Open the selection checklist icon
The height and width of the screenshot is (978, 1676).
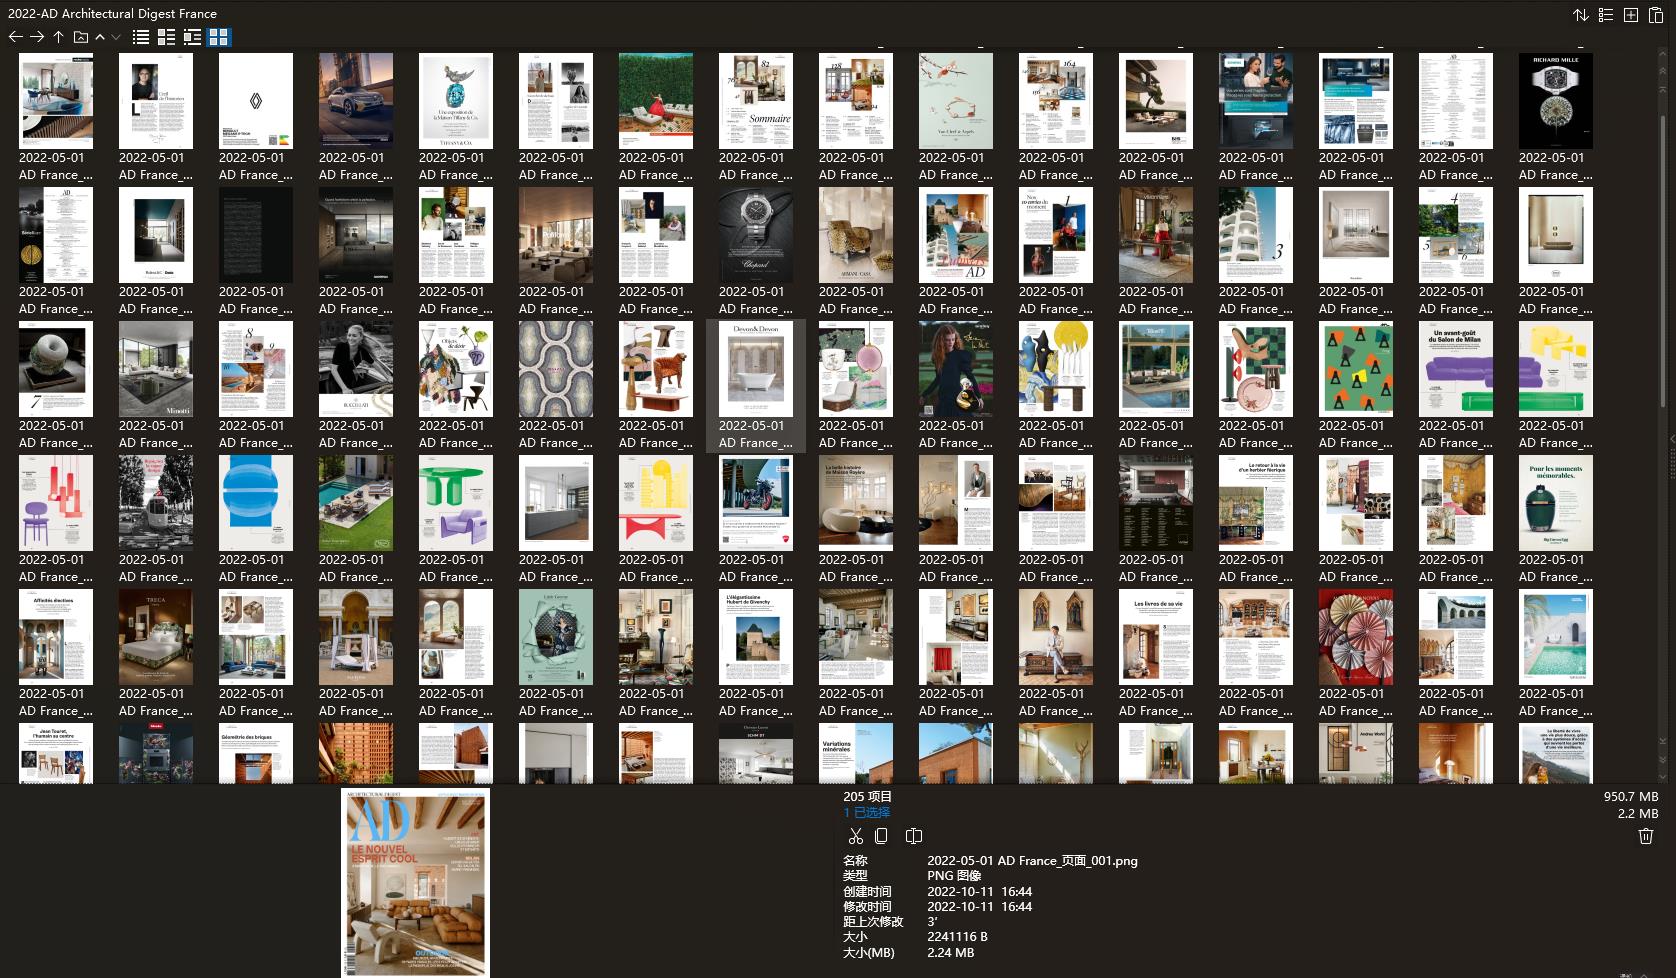1605,15
